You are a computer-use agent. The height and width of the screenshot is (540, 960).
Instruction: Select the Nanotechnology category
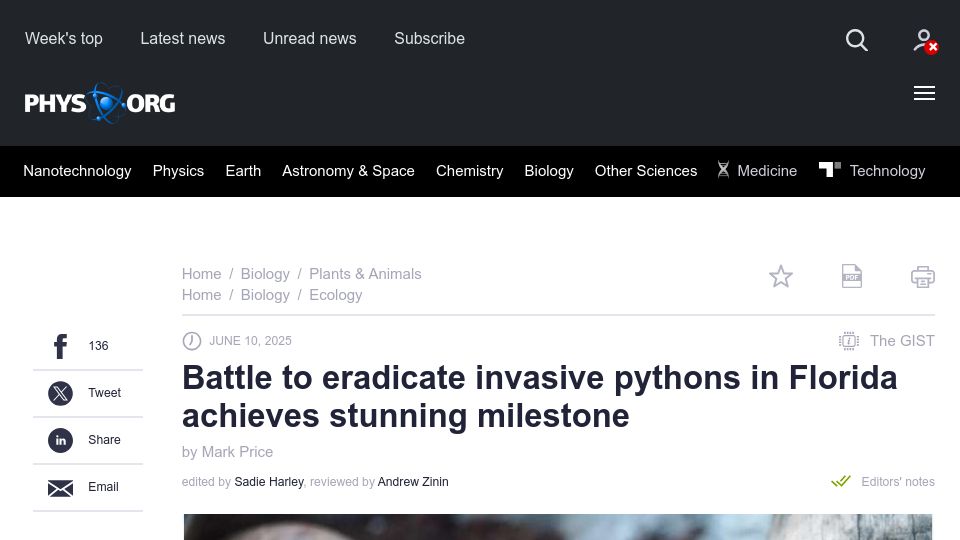click(x=77, y=171)
